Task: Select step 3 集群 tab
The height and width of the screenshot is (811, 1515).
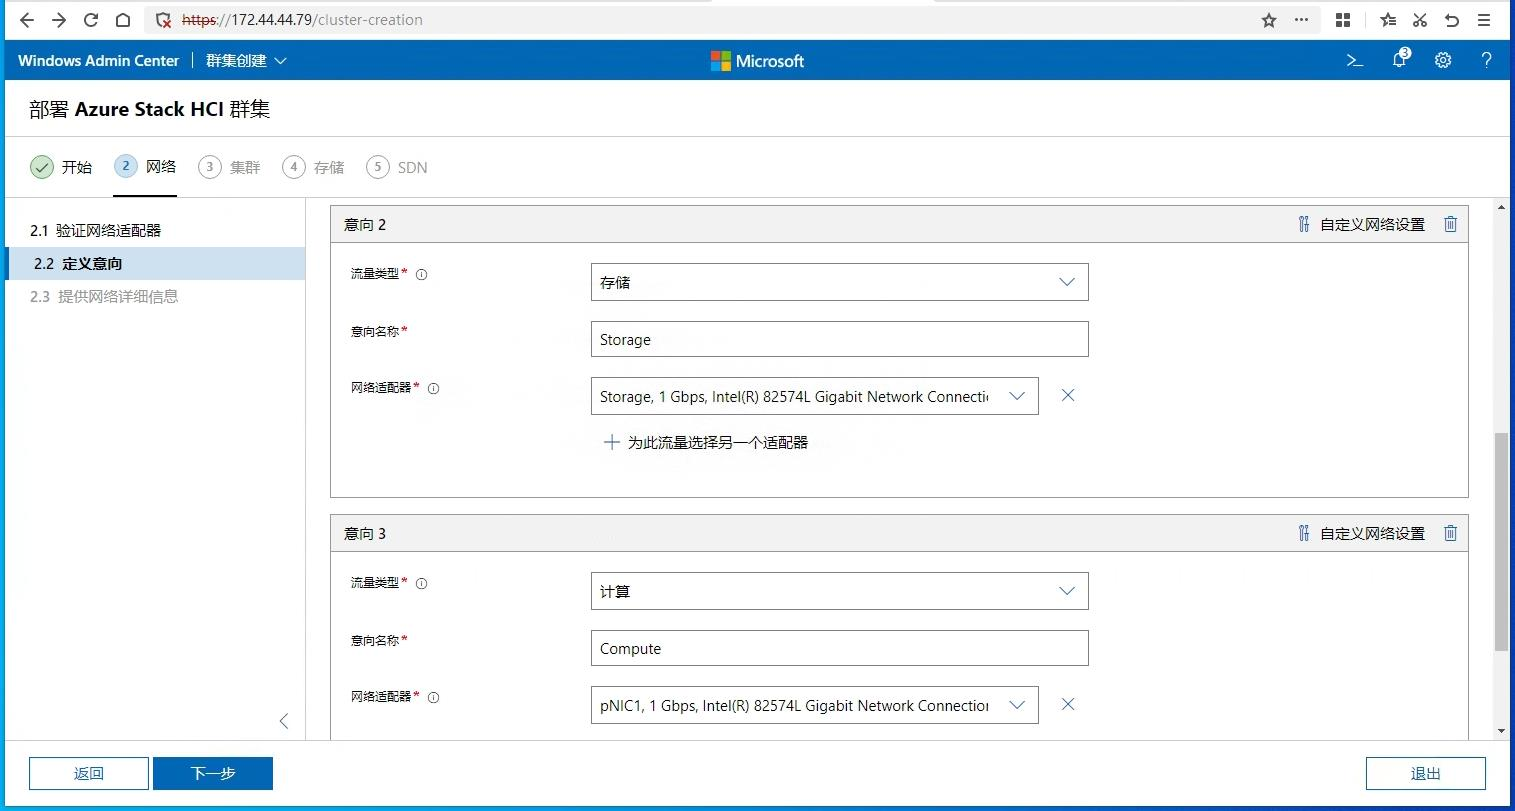Action: click(229, 167)
